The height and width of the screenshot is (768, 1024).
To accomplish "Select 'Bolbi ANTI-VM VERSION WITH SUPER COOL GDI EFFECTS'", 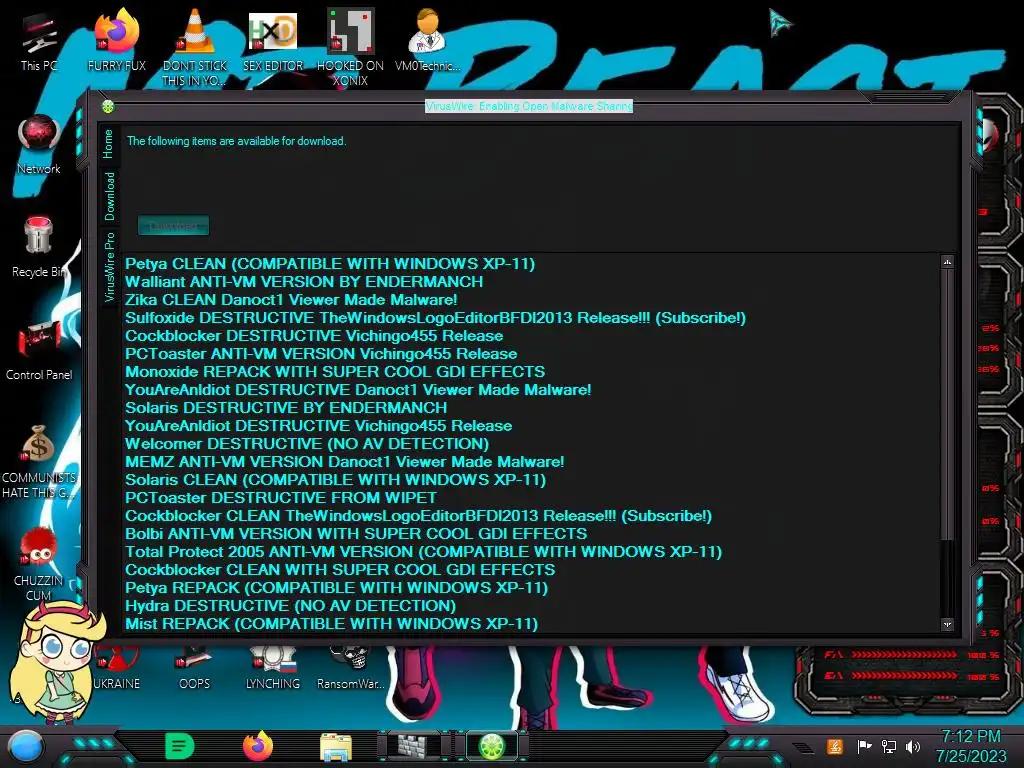I will (x=356, y=534).
